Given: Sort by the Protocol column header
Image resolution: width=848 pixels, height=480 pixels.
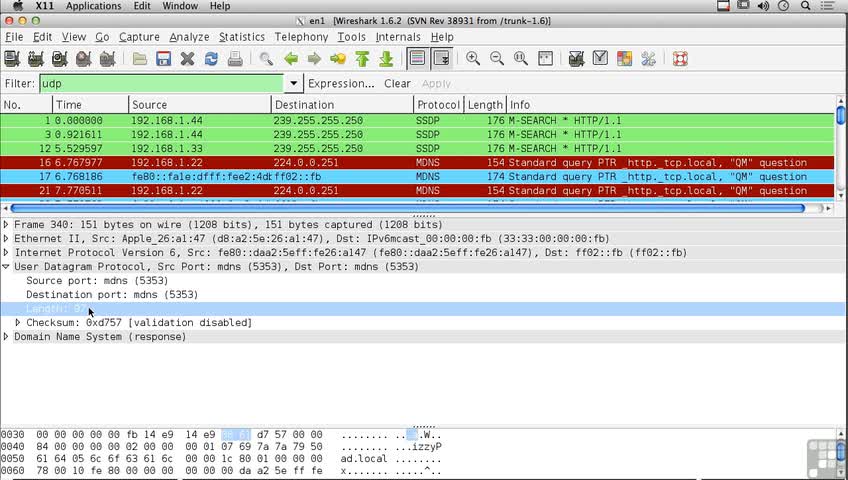Looking at the screenshot, I should (x=439, y=105).
